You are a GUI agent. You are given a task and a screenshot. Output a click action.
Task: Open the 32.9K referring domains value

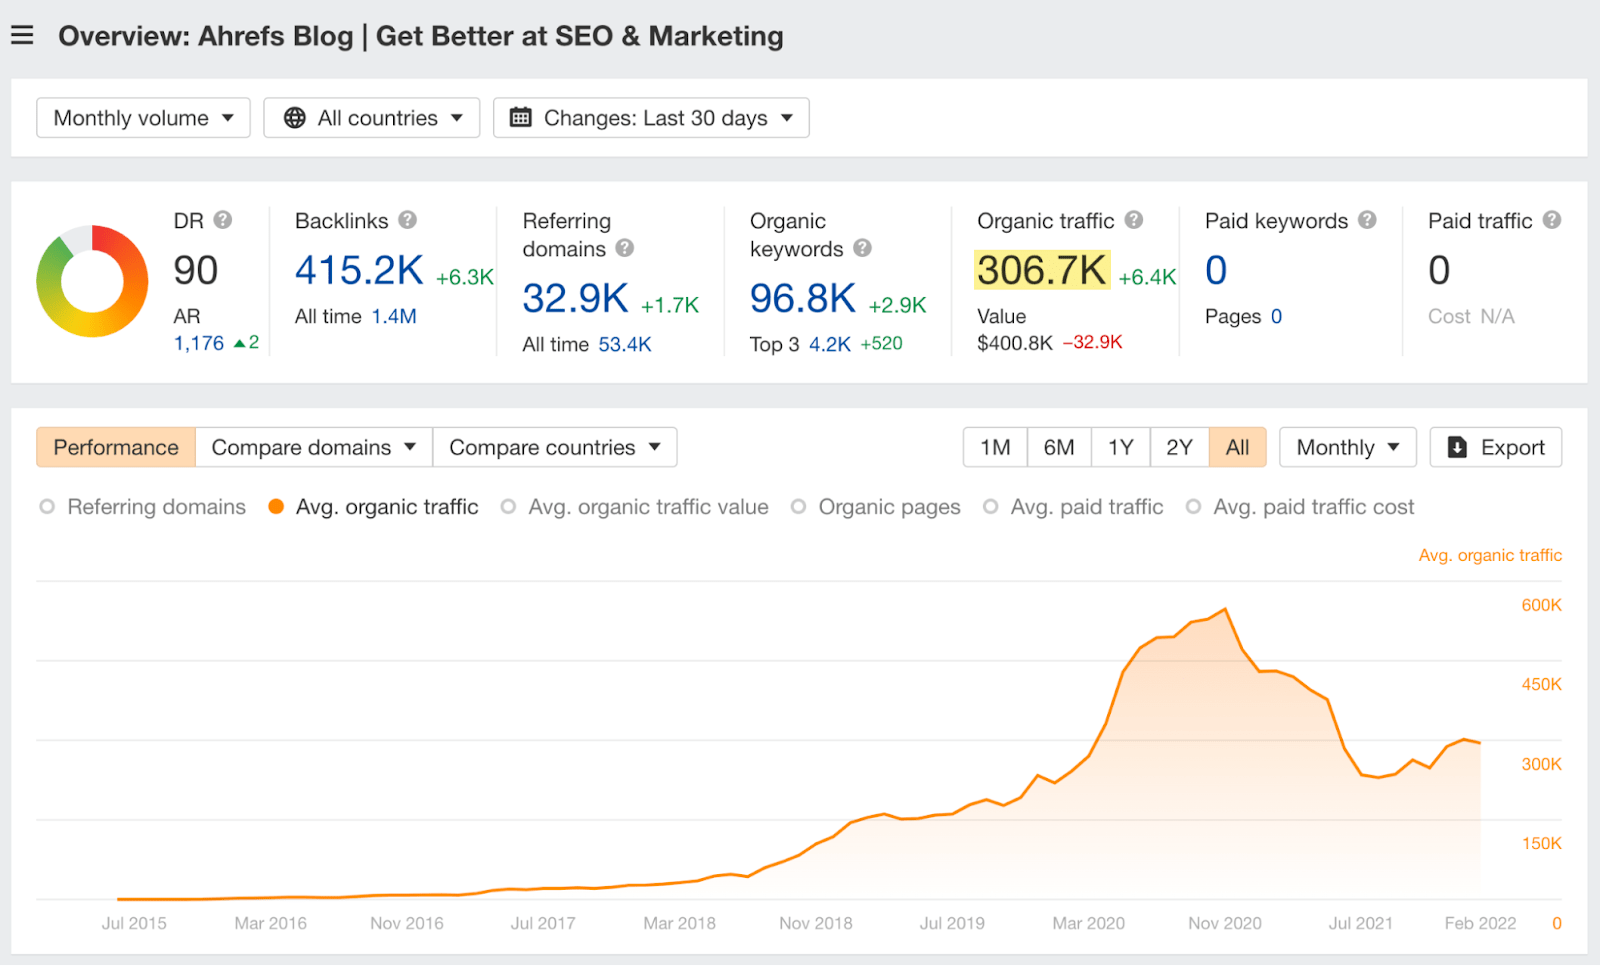pos(575,298)
